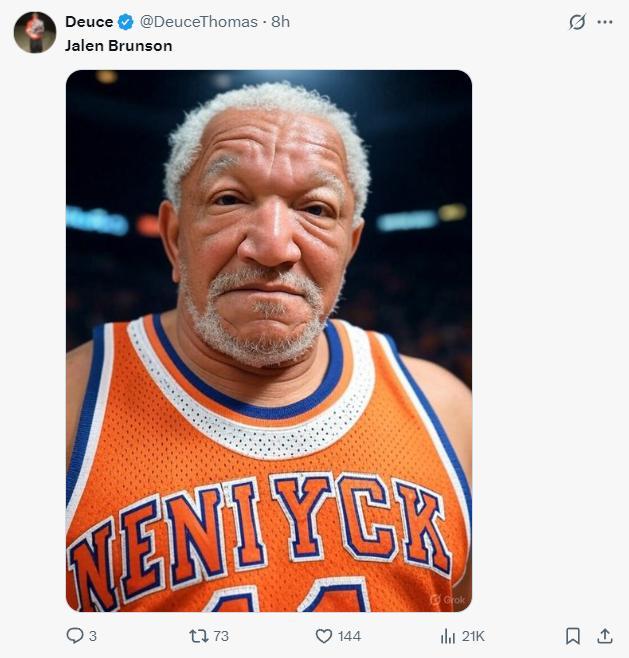Click the Grok watermark on the image

tap(447, 600)
